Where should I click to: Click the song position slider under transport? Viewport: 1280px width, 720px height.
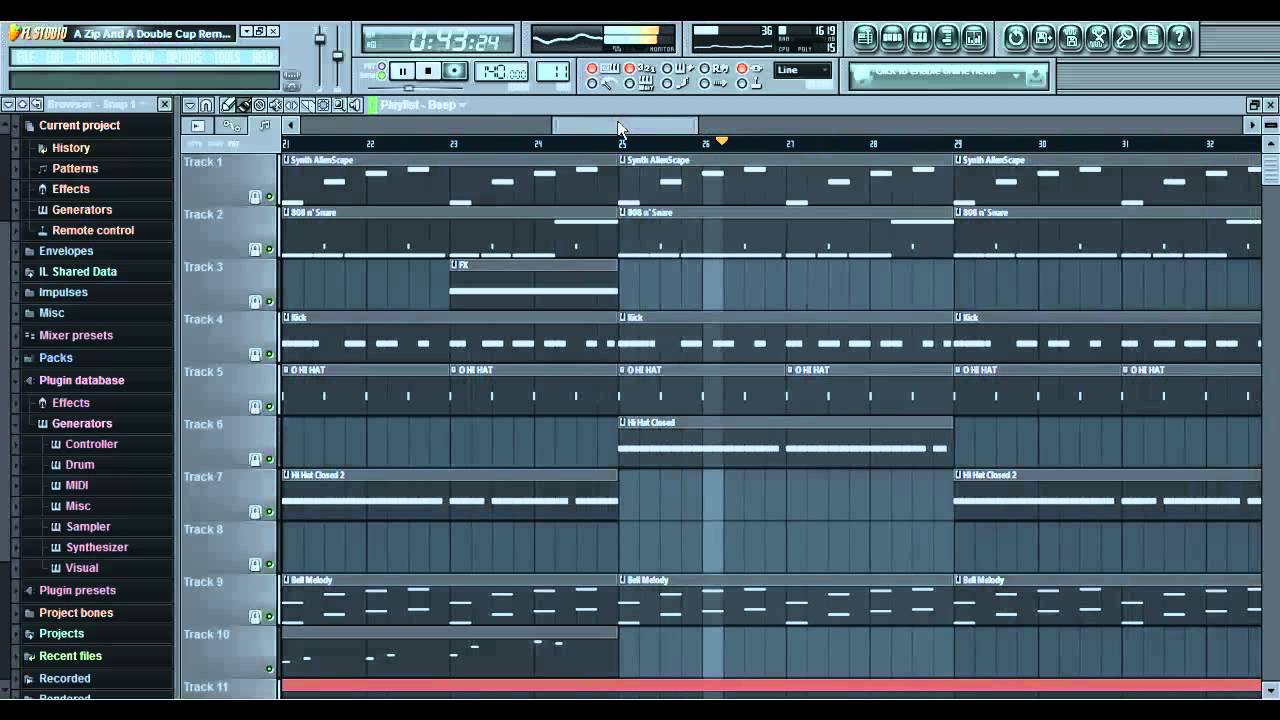point(408,88)
